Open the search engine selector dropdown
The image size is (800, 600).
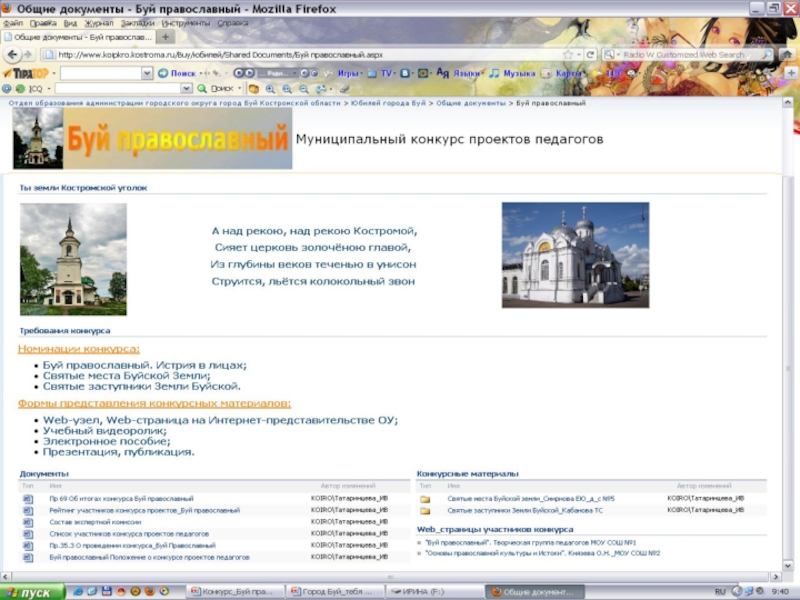(x=618, y=55)
